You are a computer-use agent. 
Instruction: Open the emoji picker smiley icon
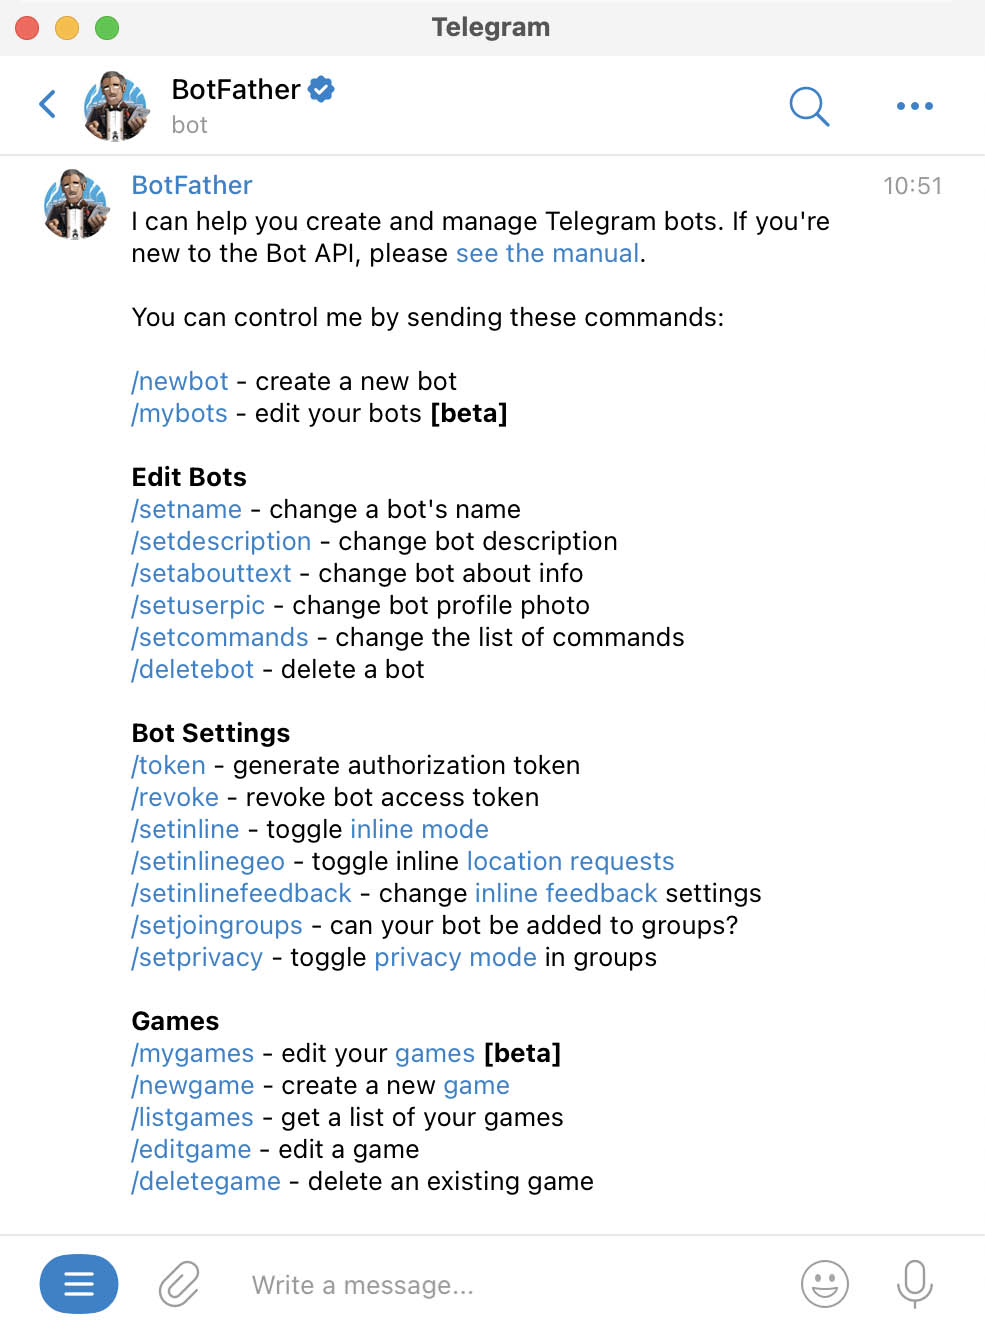(x=825, y=1284)
